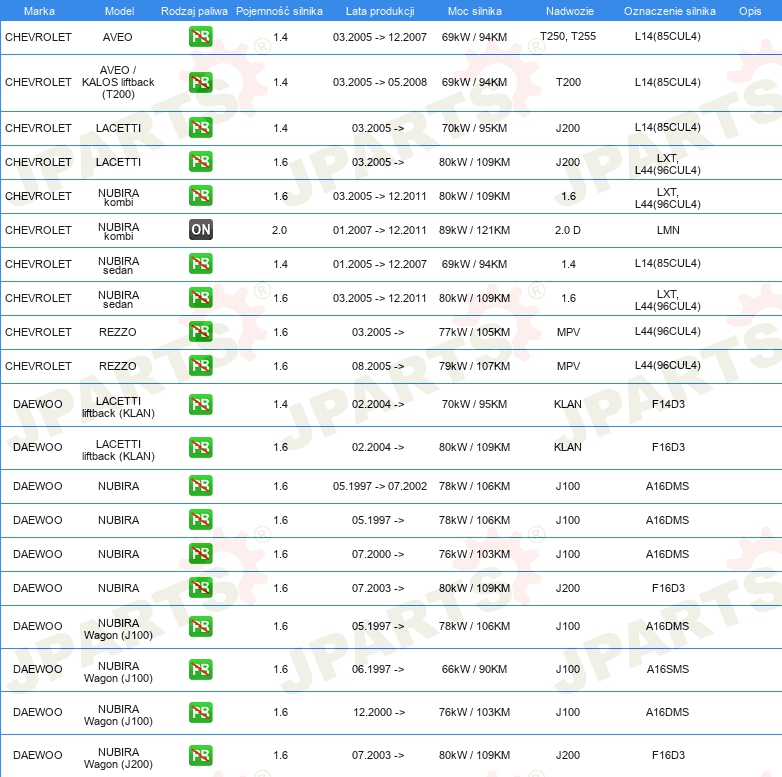
Task: Click petrol icon in Nubira Wagon 12.2000 row
Action: [x=200, y=712]
